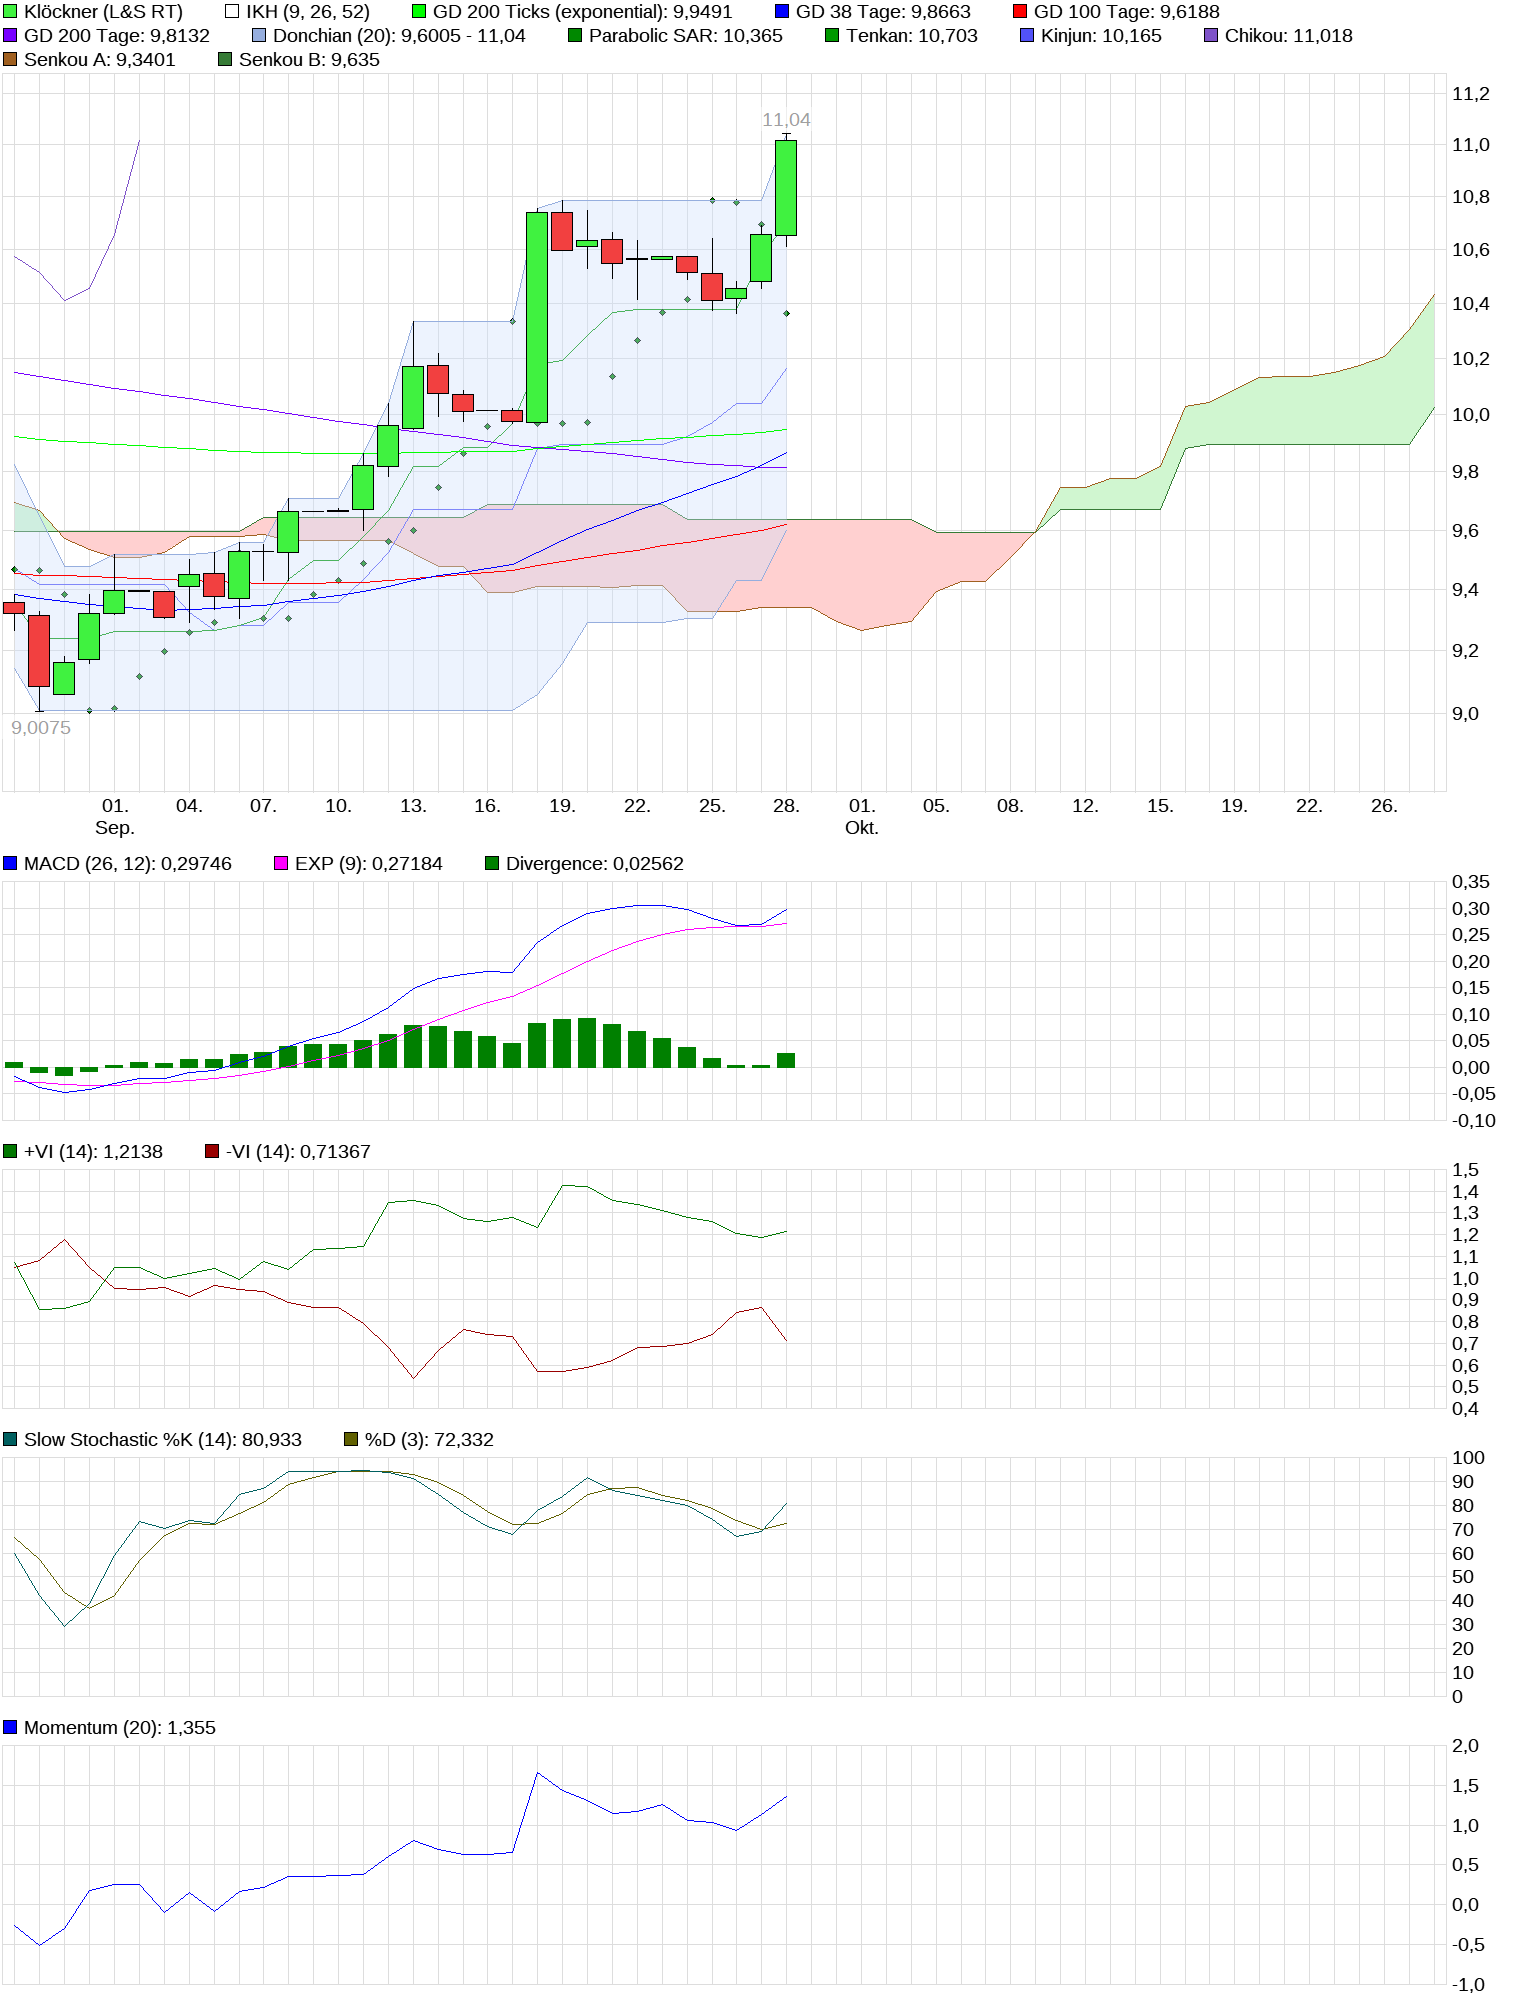
Task: Click the 'EXP (9): 0,27184' label
Action: 369,864
